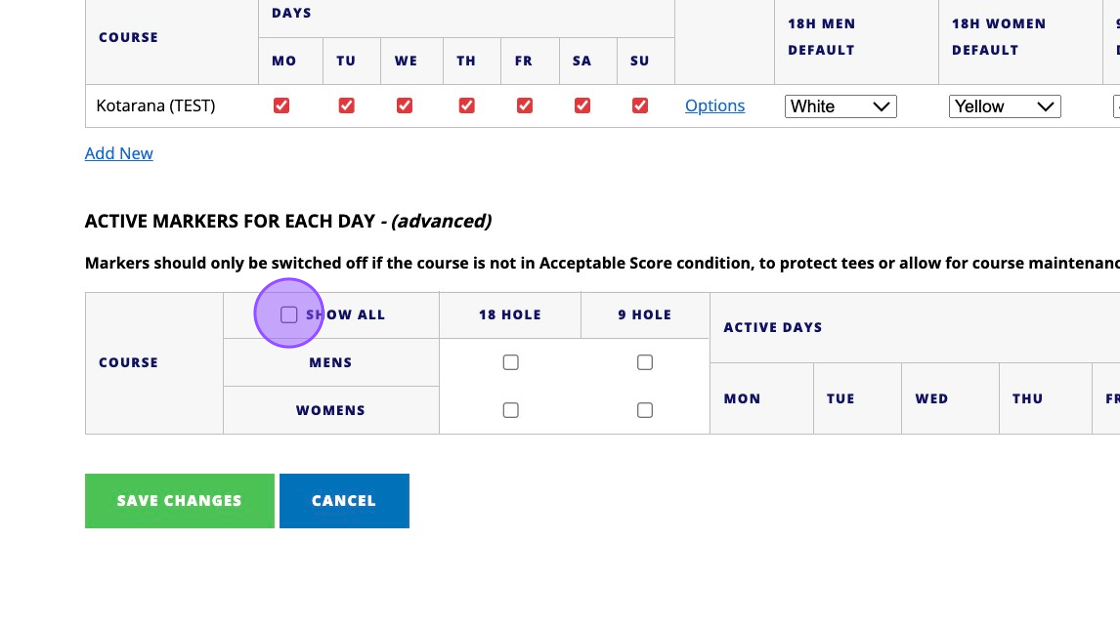Click the Active Days column header
This screenshot has height=626, width=1120.
click(x=772, y=327)
